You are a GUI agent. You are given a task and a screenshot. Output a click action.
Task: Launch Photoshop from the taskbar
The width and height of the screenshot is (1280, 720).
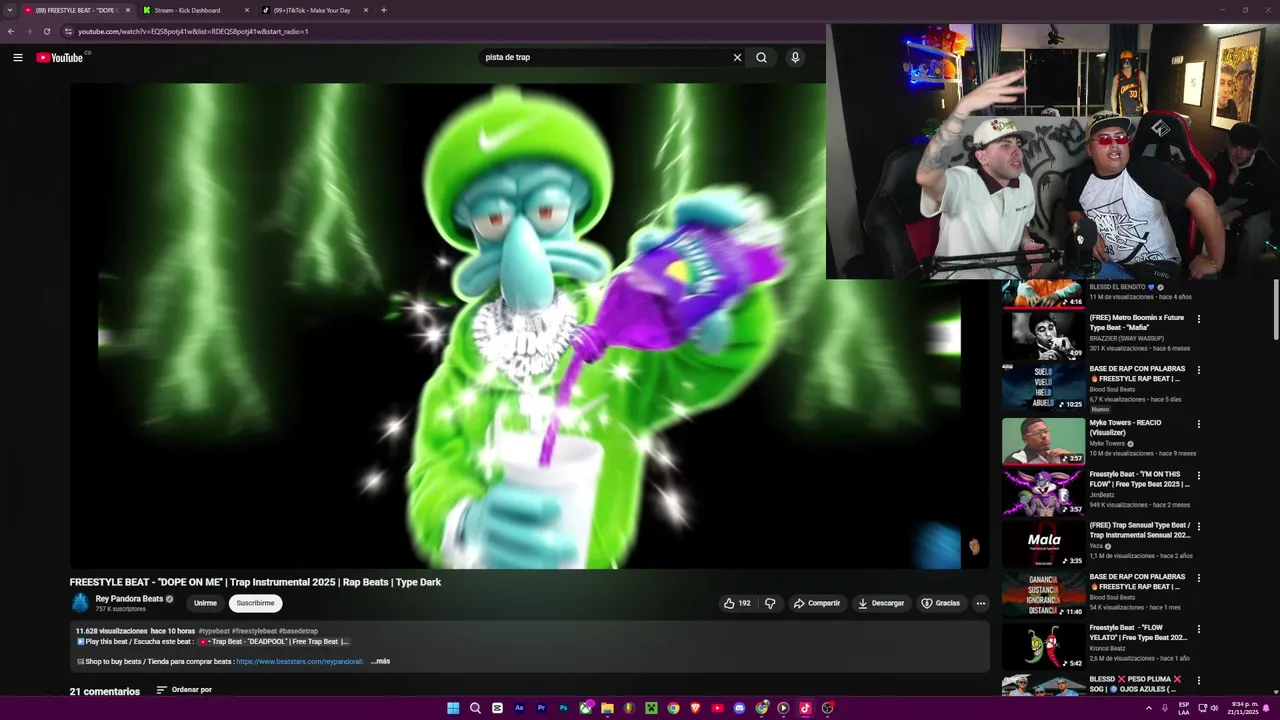click(x=563, y=708)
